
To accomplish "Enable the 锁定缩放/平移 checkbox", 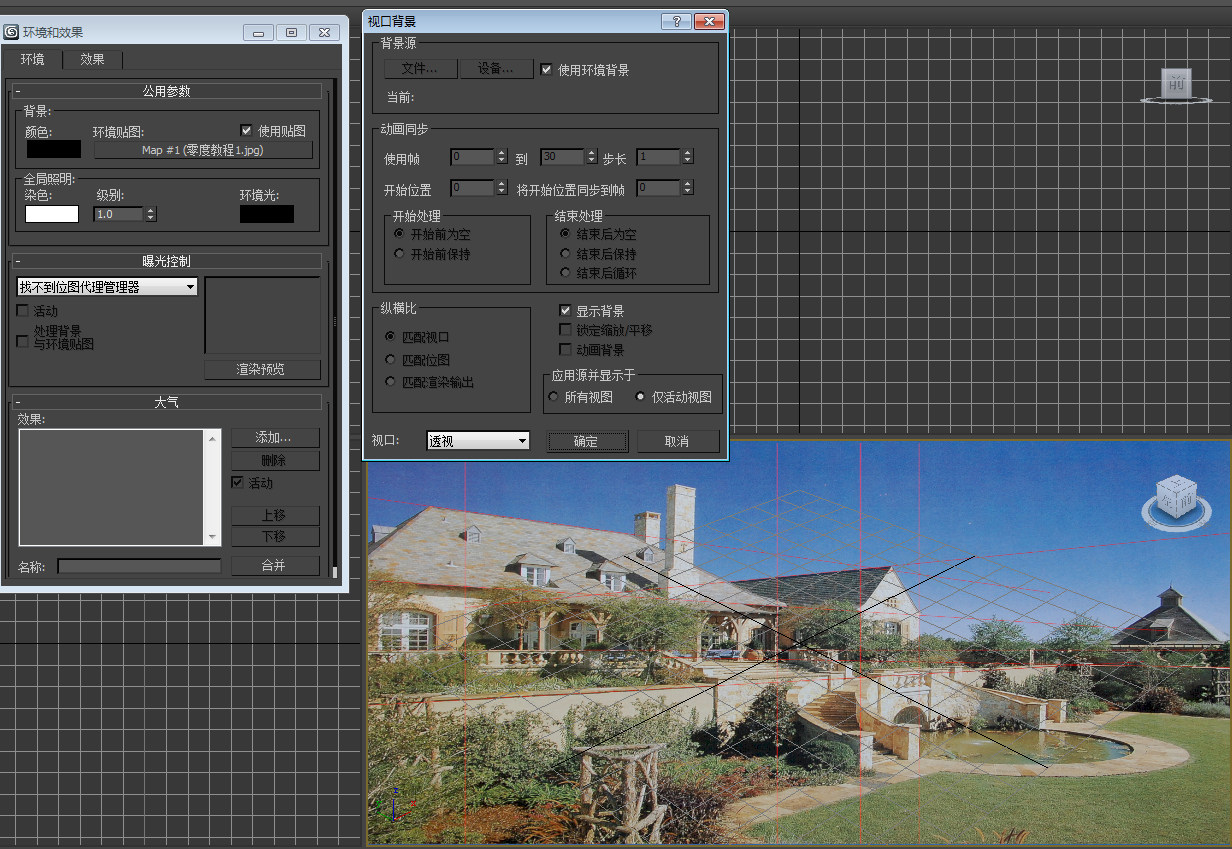I will coord(566,330).
